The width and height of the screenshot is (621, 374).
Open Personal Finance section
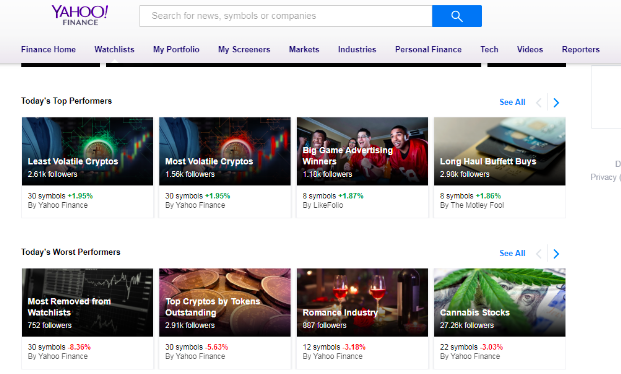[428, 50]
